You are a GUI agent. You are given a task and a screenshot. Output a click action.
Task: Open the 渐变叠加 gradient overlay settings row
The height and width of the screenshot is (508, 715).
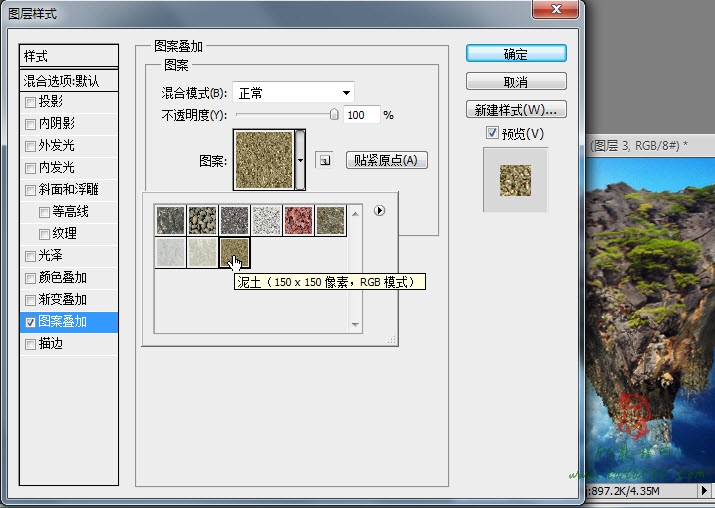[x=69, y=300]
